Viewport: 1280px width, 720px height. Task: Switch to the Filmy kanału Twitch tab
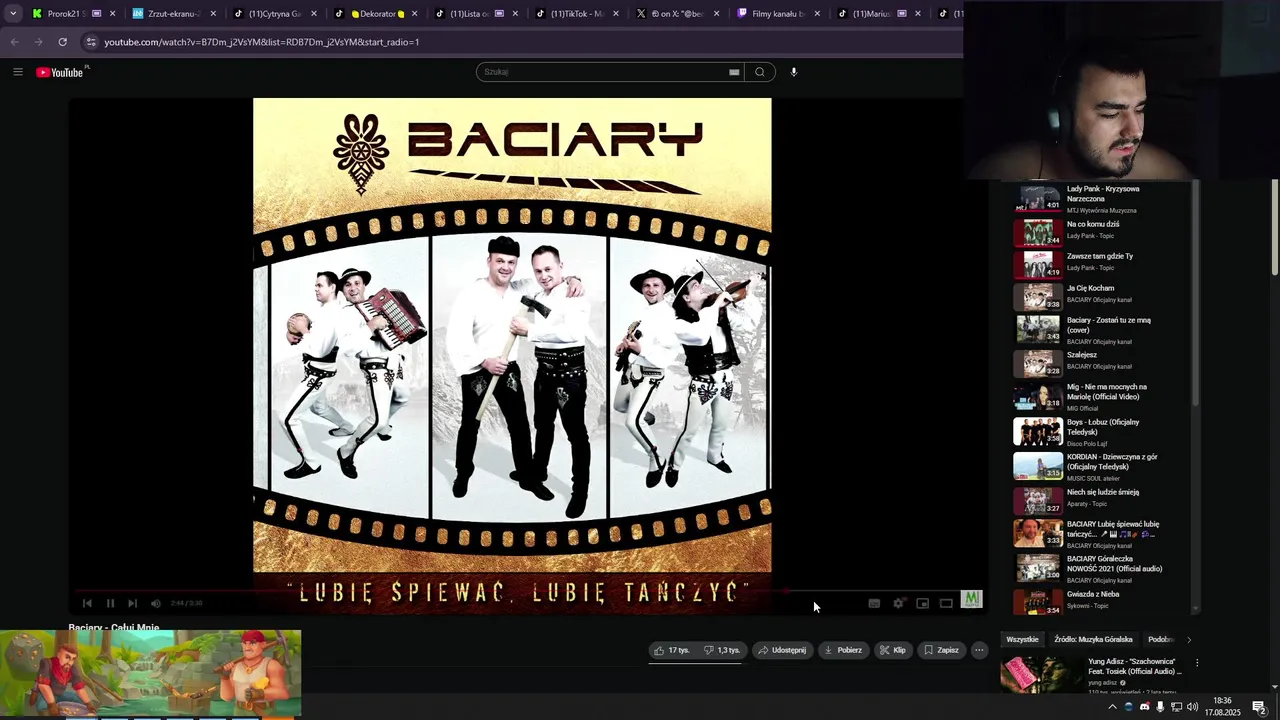tap(778, 14)
